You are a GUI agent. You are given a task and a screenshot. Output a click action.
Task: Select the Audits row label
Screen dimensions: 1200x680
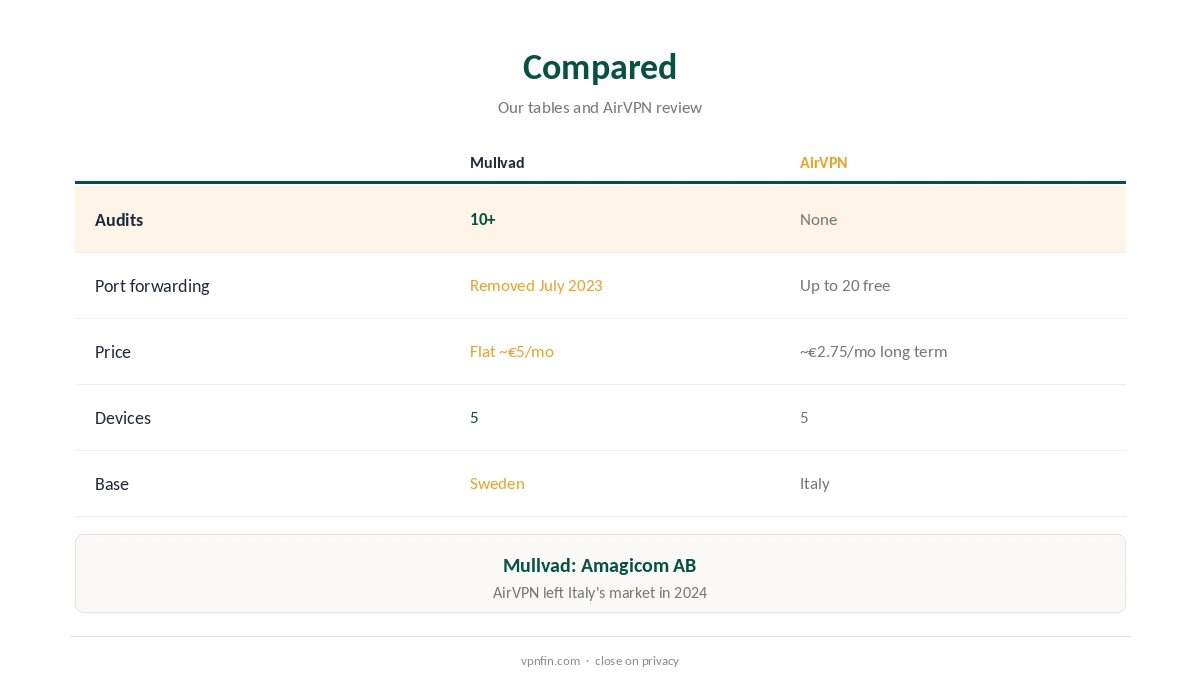tap(119, 220)
